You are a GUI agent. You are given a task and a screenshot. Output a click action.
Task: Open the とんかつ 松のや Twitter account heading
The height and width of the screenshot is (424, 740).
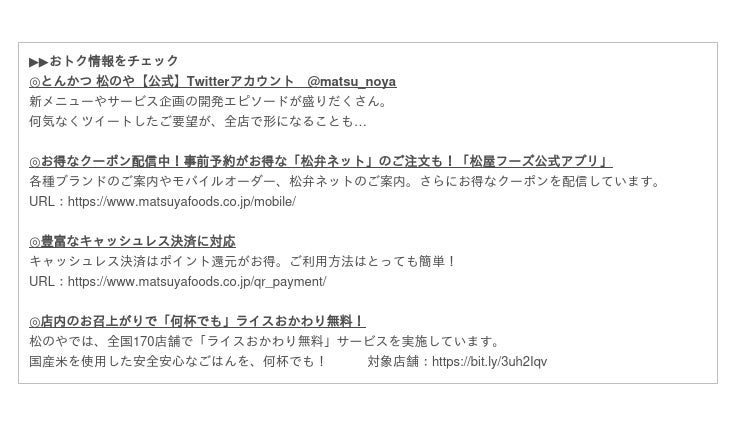213,82
